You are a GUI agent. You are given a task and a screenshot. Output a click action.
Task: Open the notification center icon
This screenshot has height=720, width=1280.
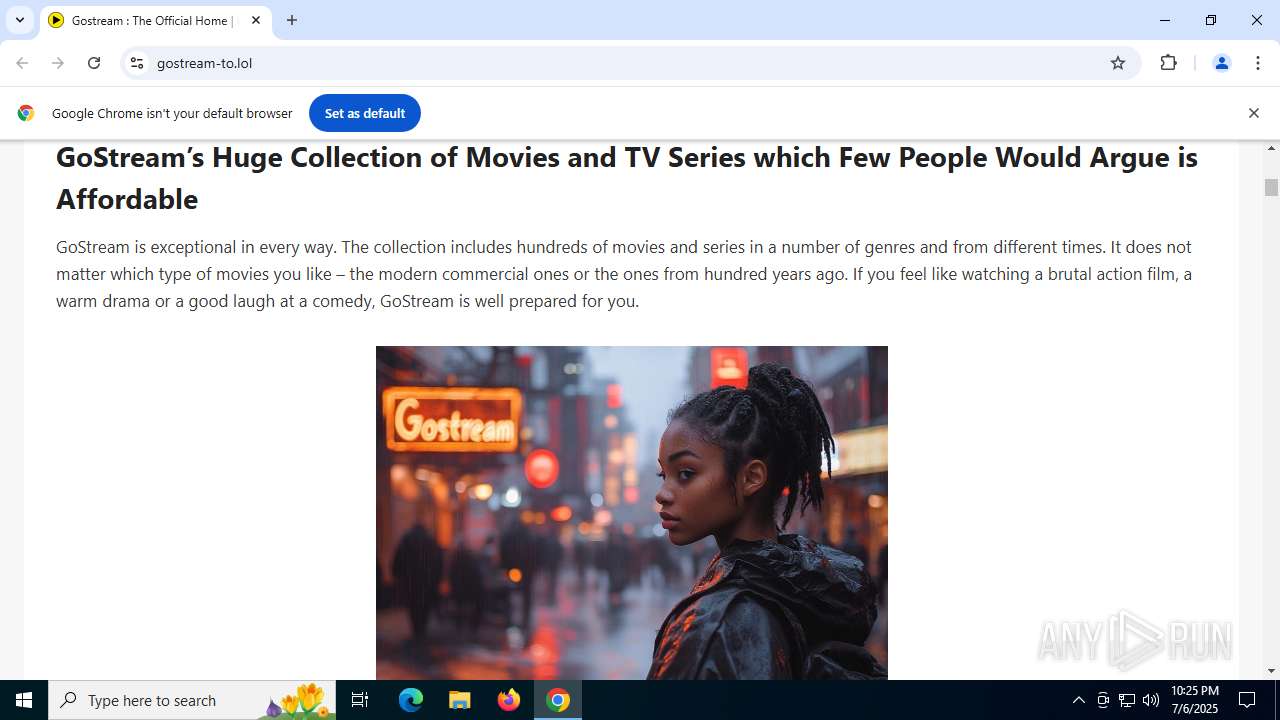[x=1248, y=700]
